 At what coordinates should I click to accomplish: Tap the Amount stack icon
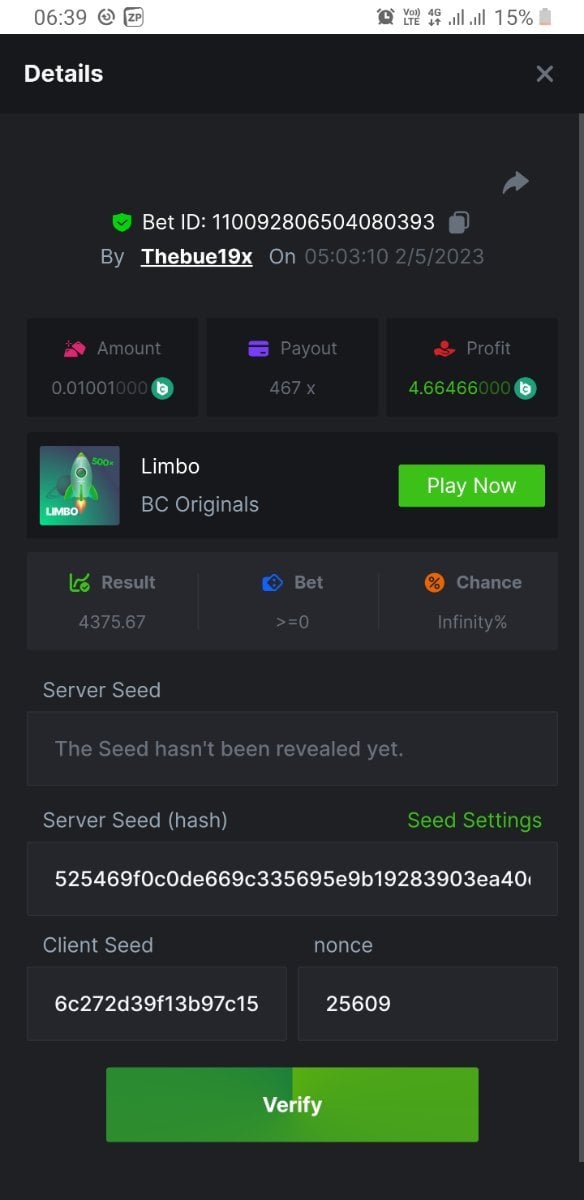click(75, 348)
